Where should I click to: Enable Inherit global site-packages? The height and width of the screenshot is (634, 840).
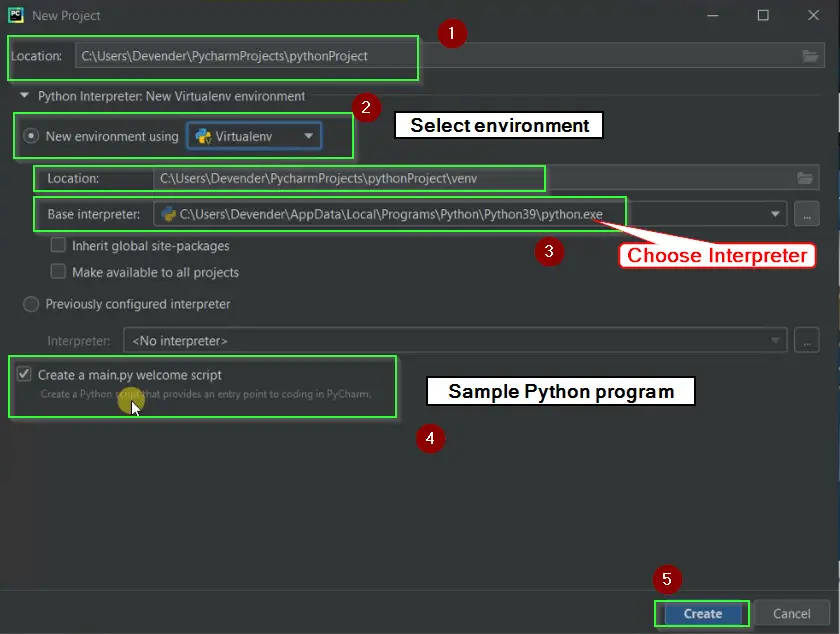[58, 245]
